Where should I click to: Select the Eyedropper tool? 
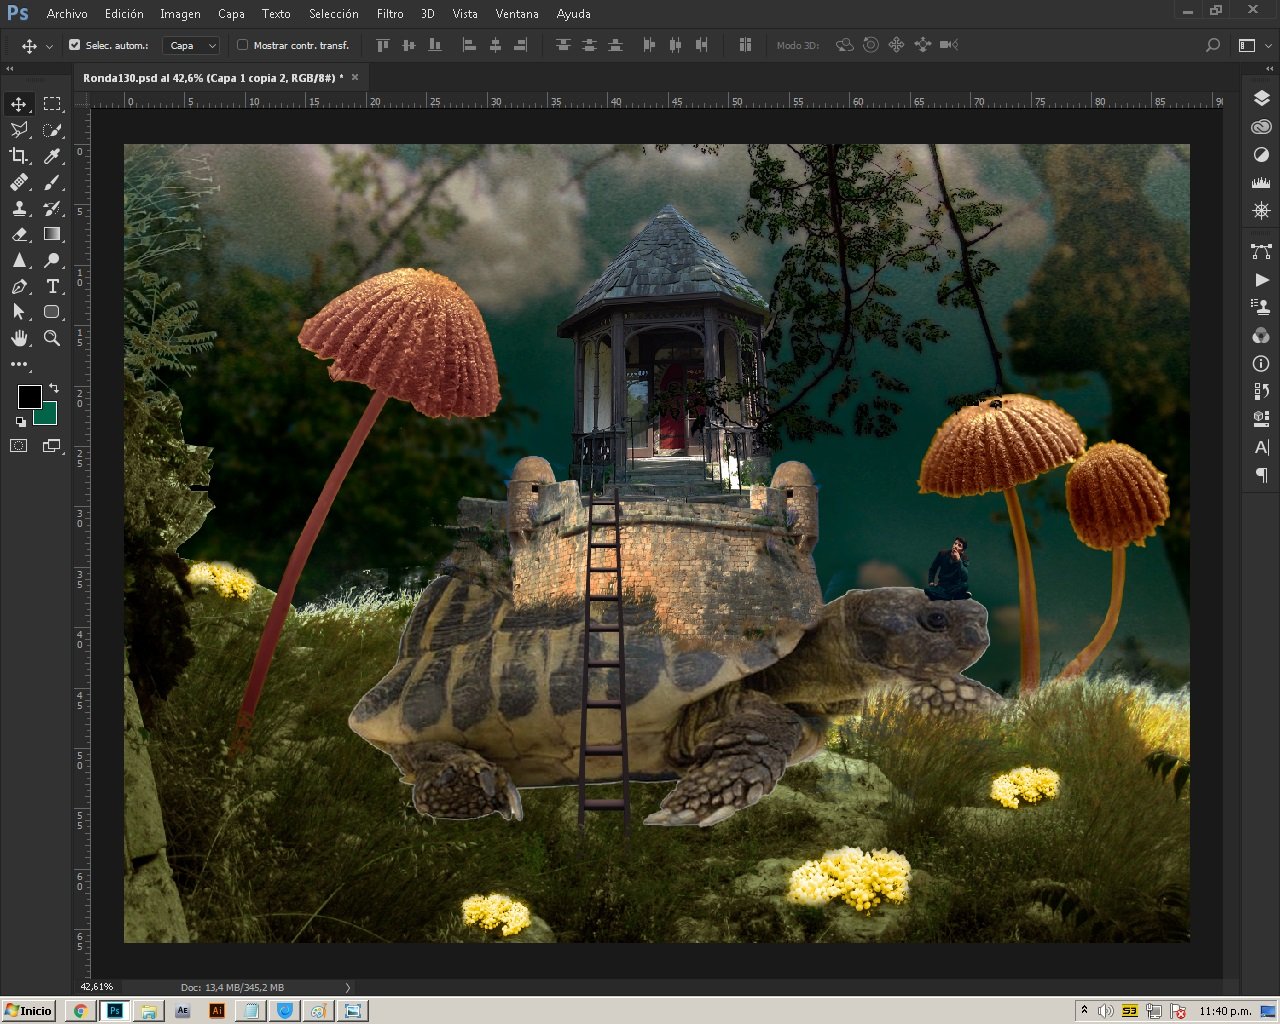52,156
